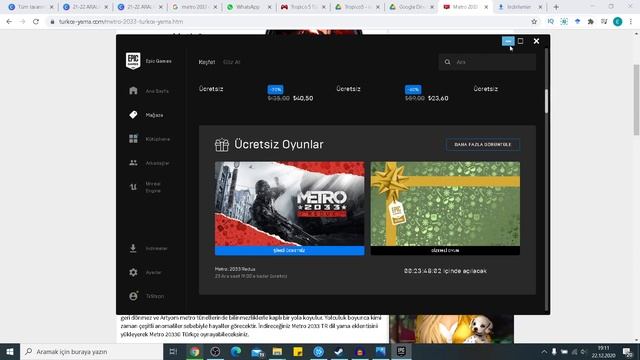This screenshot has width=640, height=360.
Task: Open OBS Studio from the taskbar
Action: click(215, 351)
